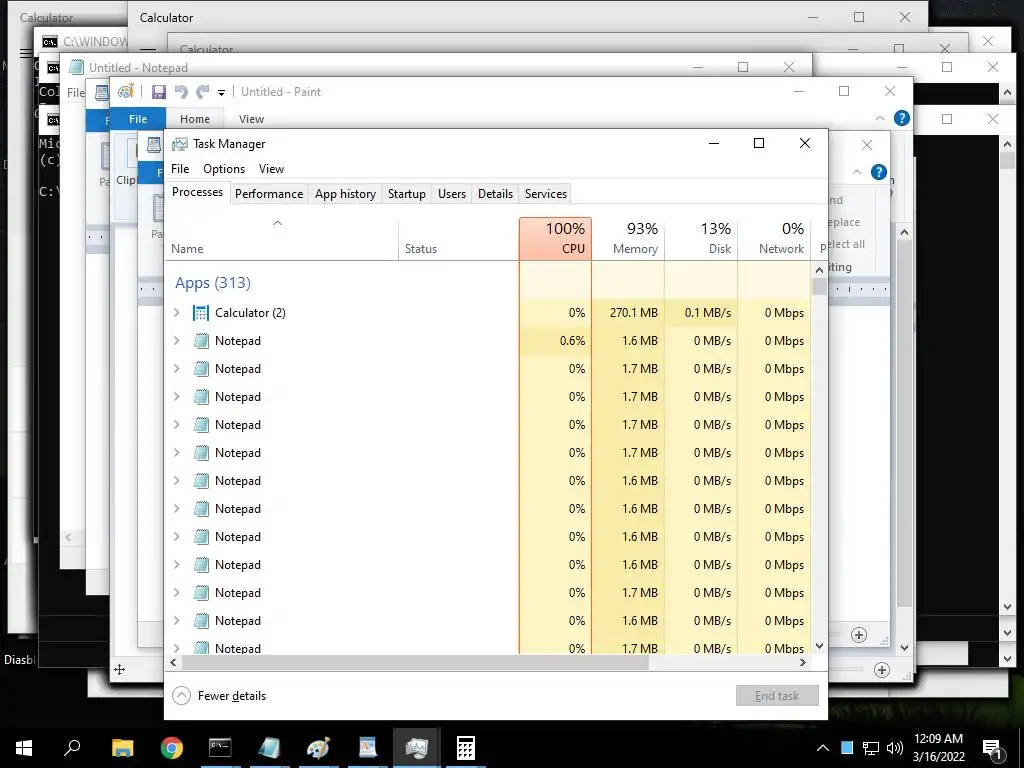Click the left arrow of Task Manager's horizontal scrollbar
Viewport: 1024px width, 768px height.
coord(173,662)
